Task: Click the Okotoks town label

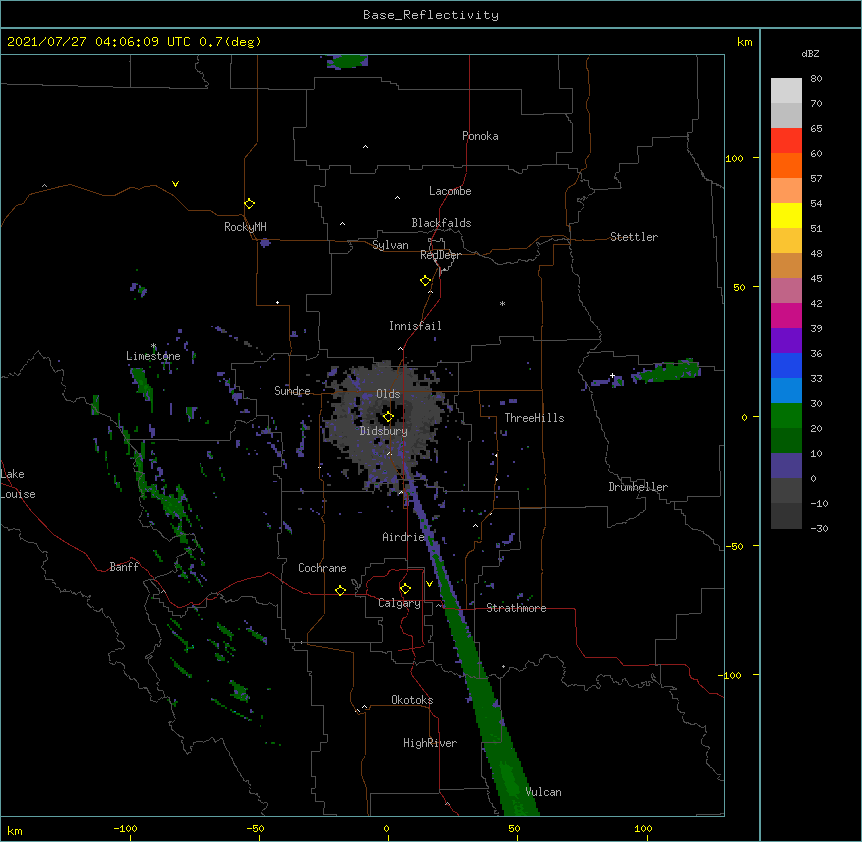Action: [412, 700]
